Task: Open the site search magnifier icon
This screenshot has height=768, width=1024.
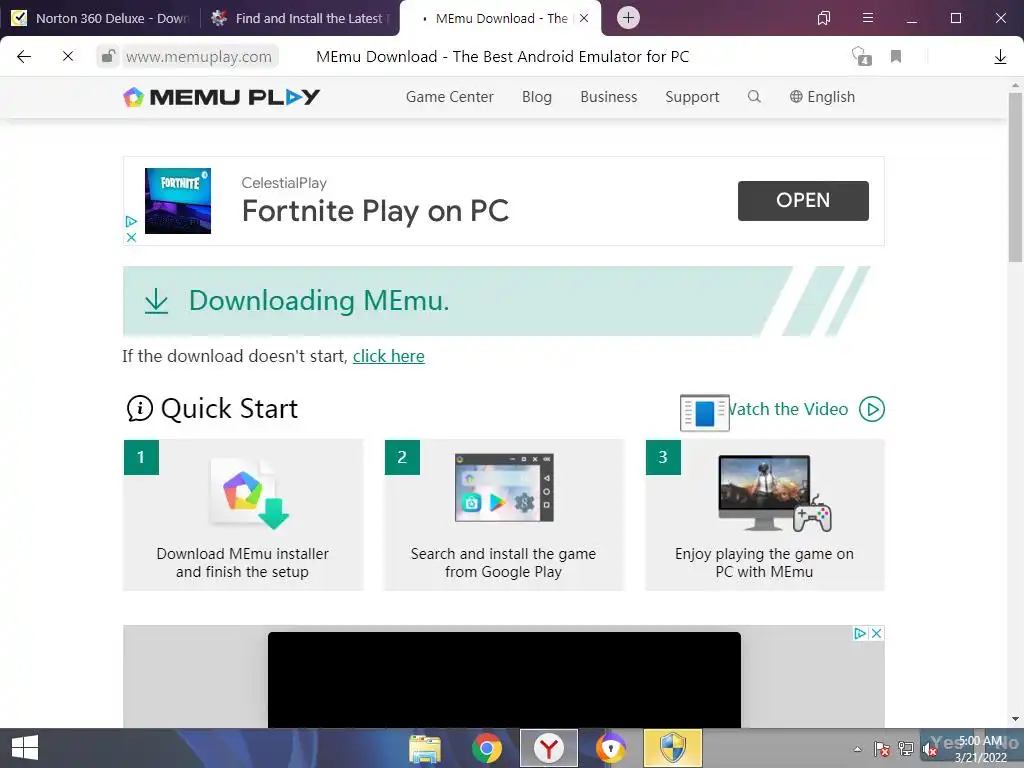Action: (754, 97)
